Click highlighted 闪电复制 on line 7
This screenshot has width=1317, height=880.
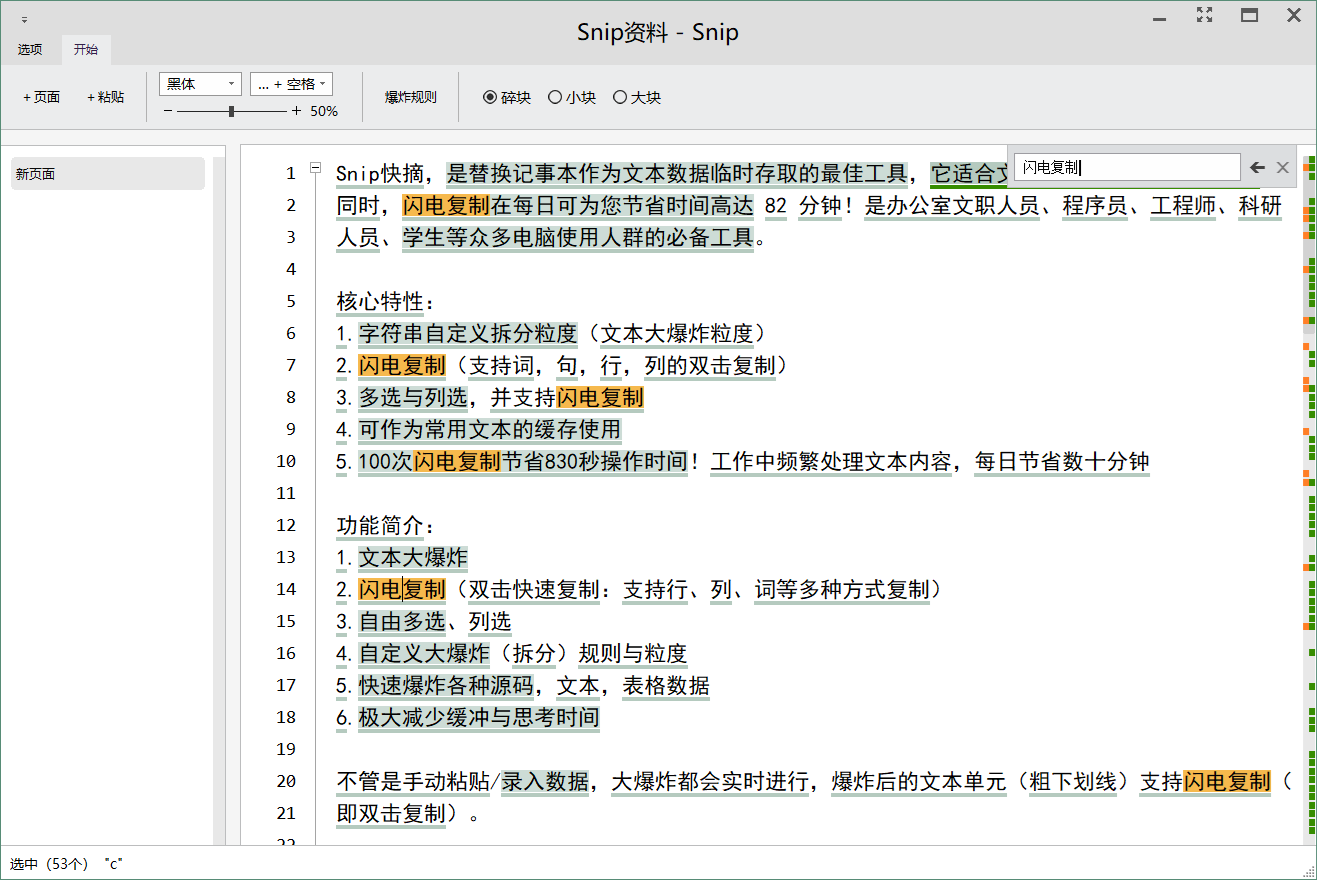(x=402, y=365)
